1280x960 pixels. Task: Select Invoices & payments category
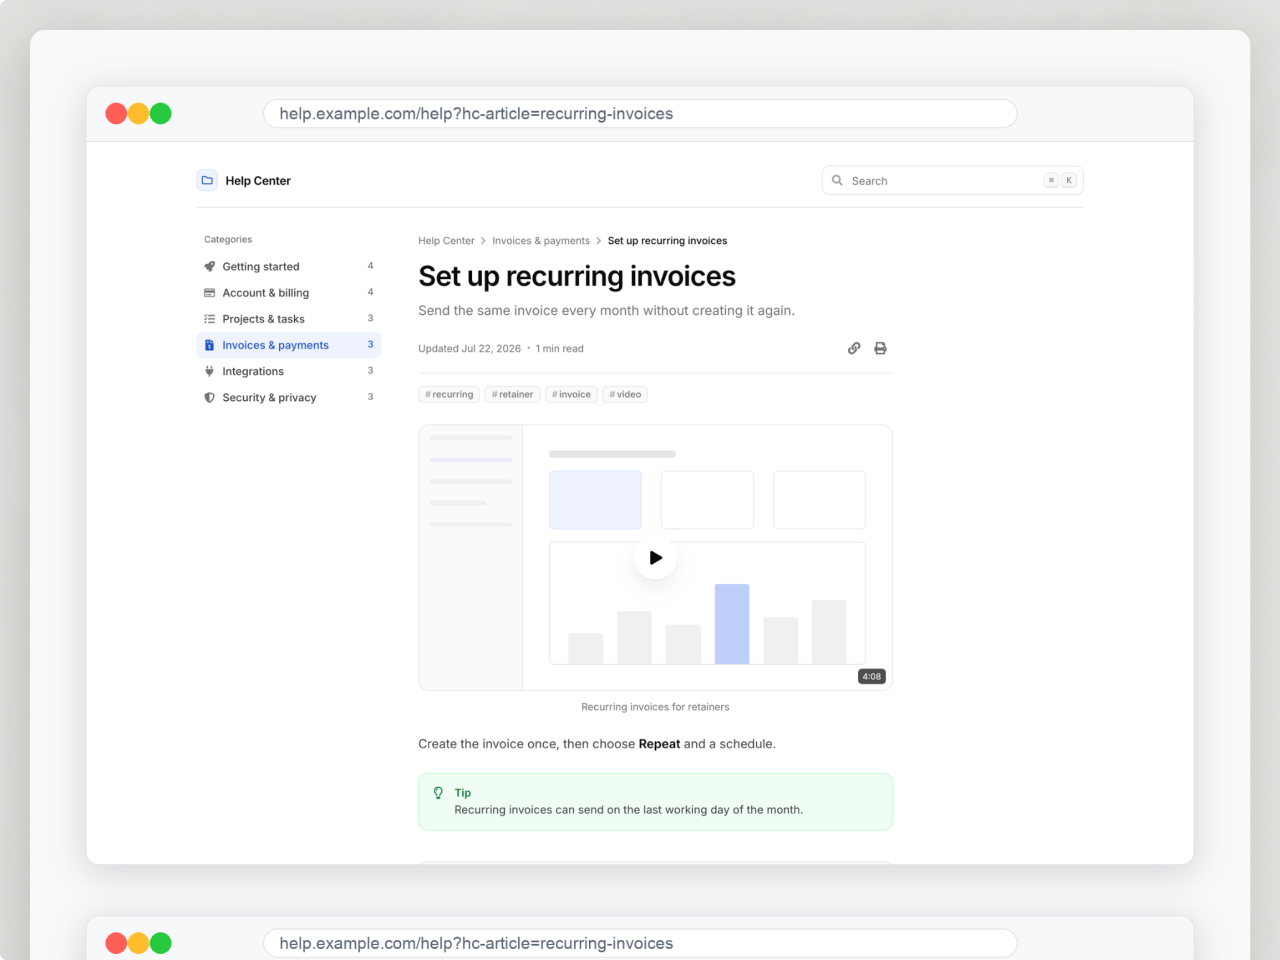(289, 345)
